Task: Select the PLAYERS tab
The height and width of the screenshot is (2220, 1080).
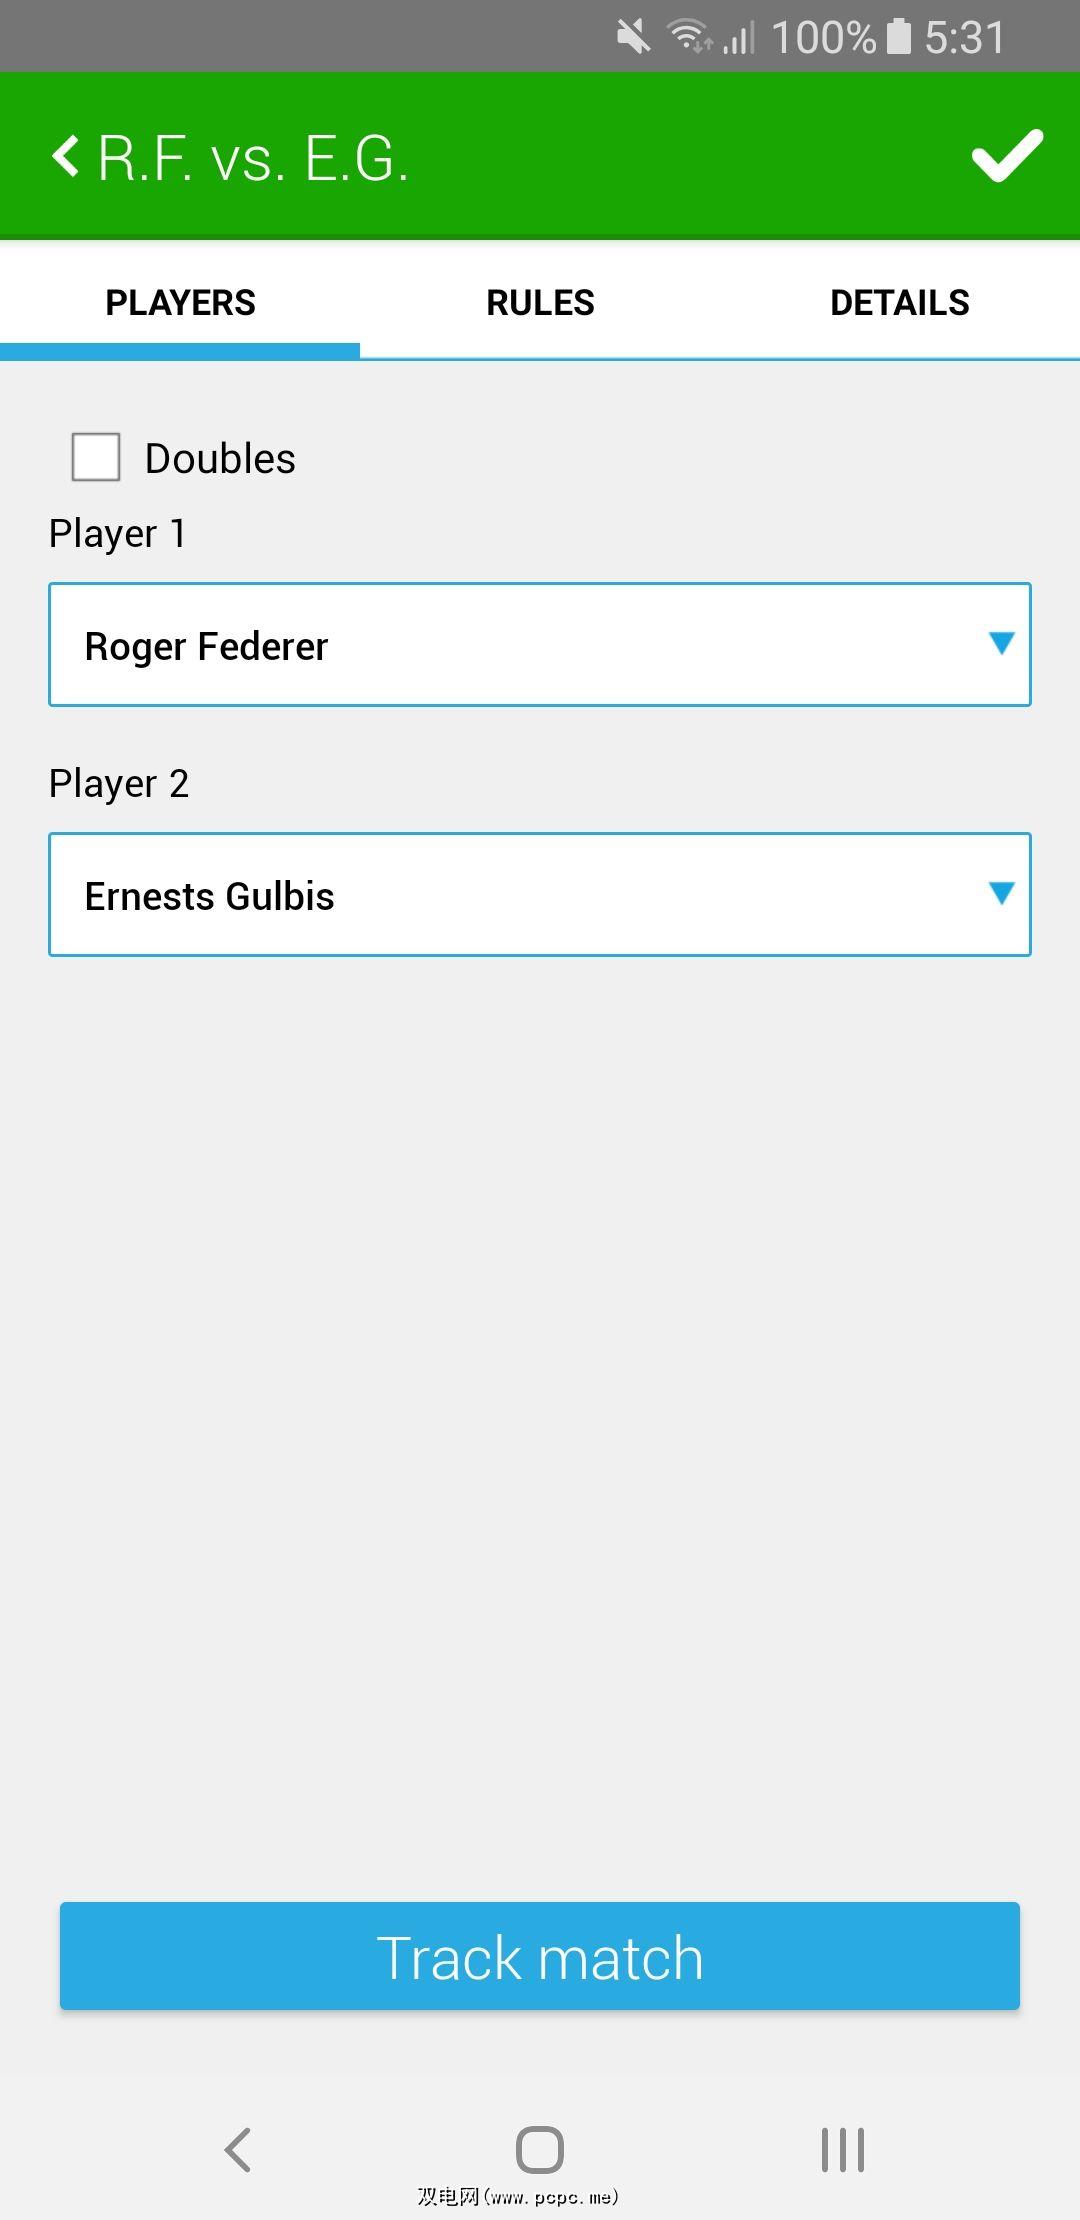Action: point(180,303)
